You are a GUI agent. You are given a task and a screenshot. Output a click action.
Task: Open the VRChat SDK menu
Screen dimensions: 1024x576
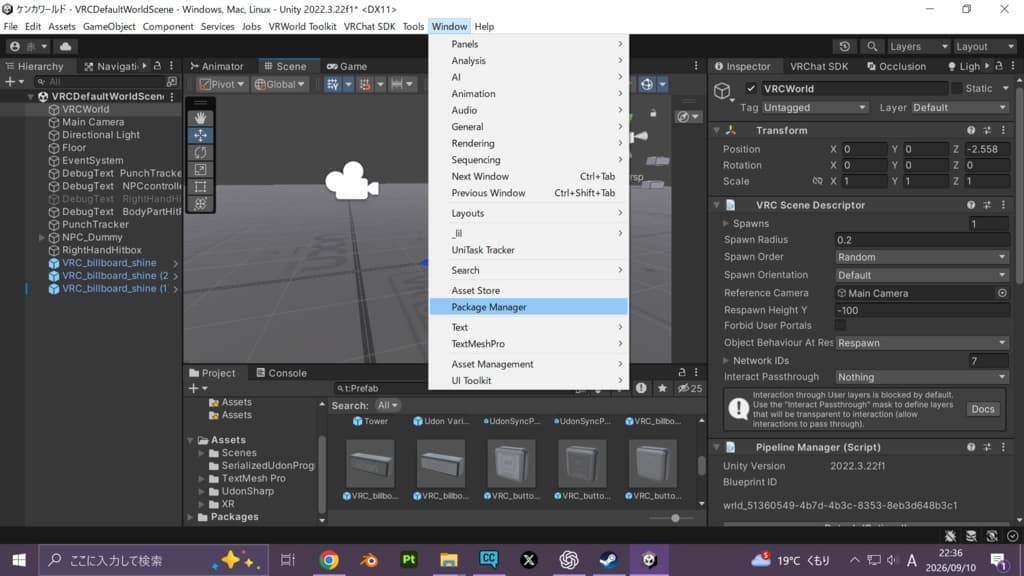[x=369, y=27]
